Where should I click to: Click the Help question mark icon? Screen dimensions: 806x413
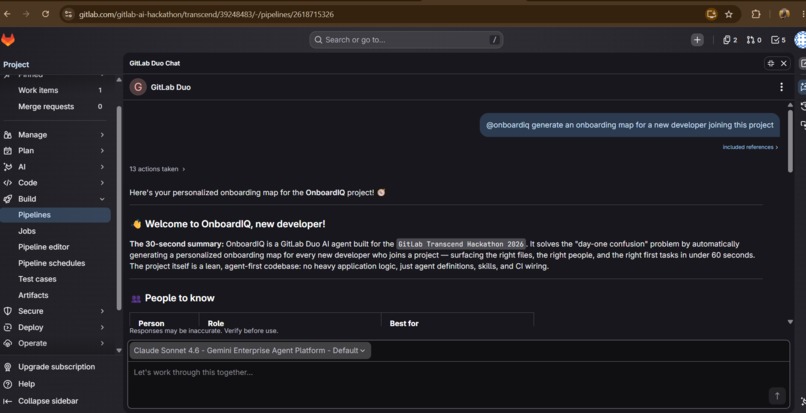[x=8, y=384]
